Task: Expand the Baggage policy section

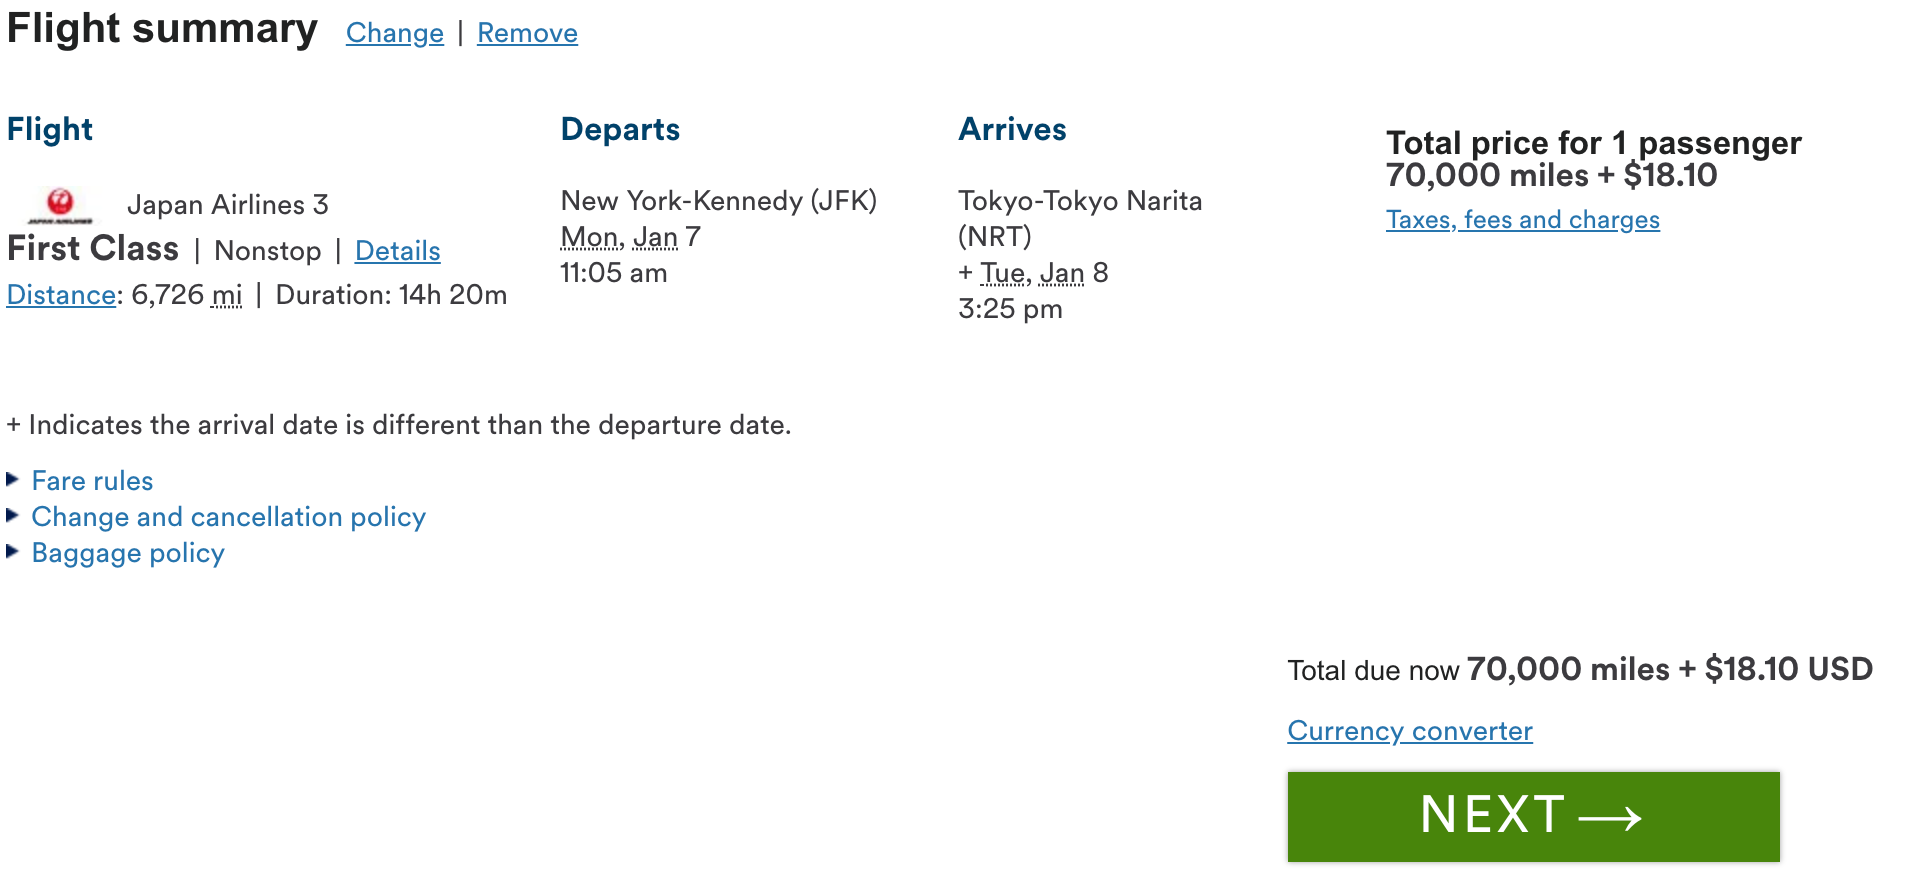Action: click(127, 553)
